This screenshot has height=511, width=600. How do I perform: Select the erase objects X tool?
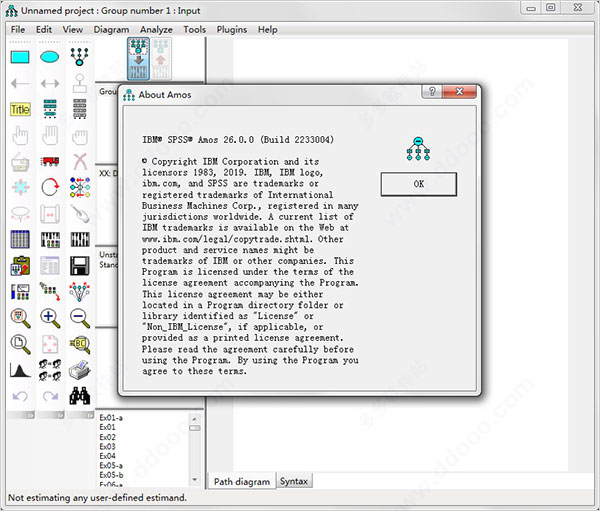click(80, 162)
